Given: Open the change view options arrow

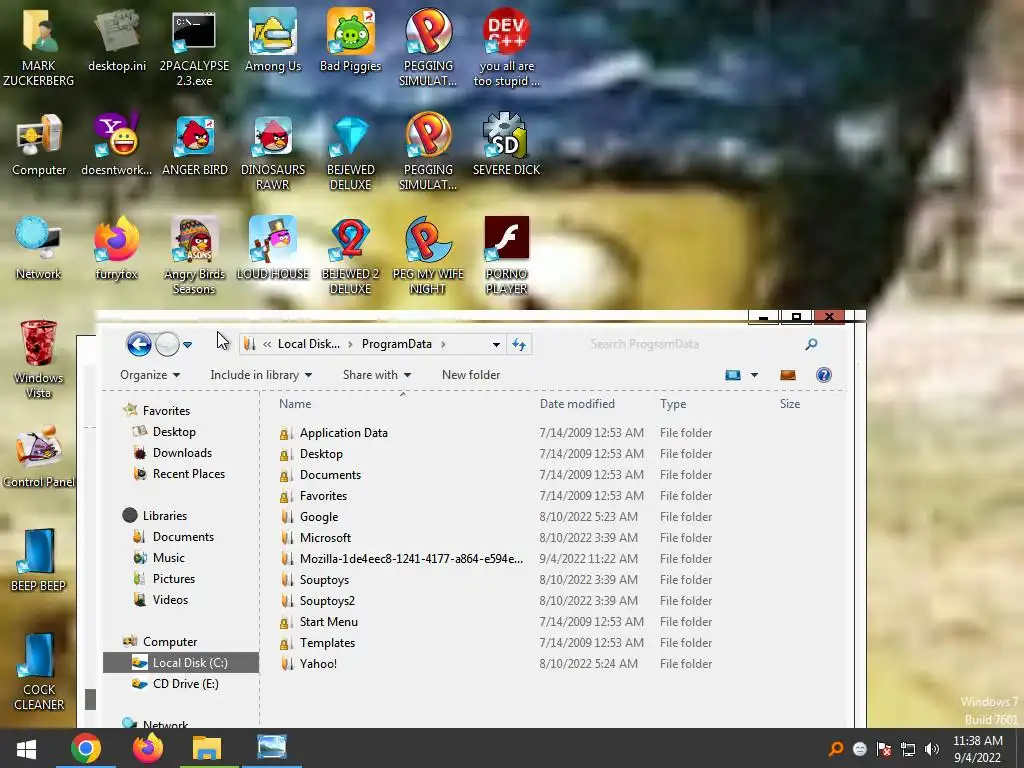Looking at the screenshot, I should tap(754, 375).
